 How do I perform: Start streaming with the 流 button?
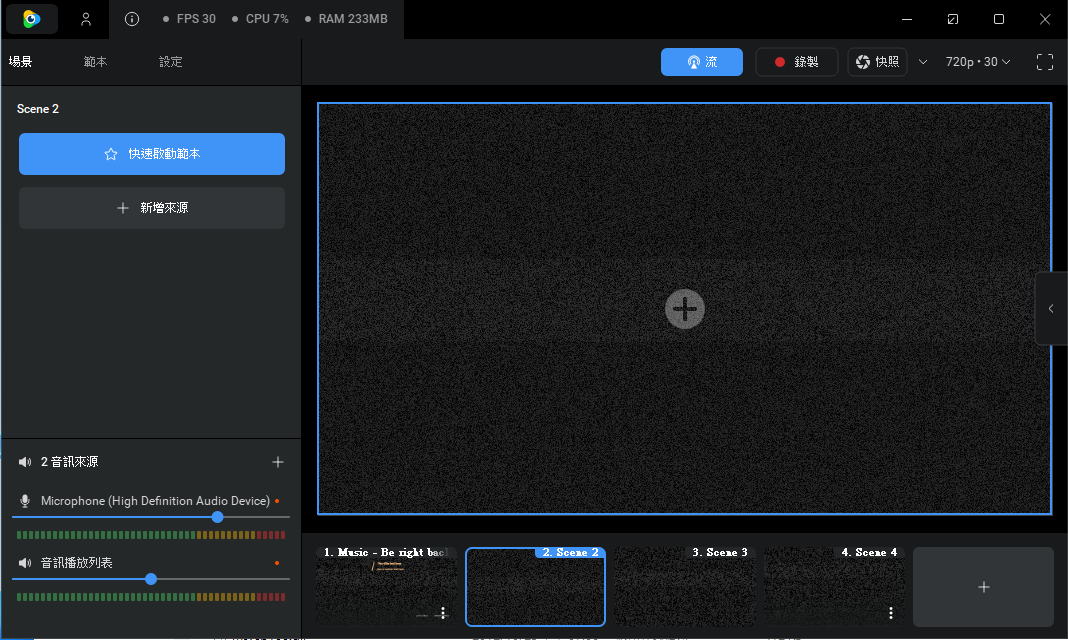[702, 62]
